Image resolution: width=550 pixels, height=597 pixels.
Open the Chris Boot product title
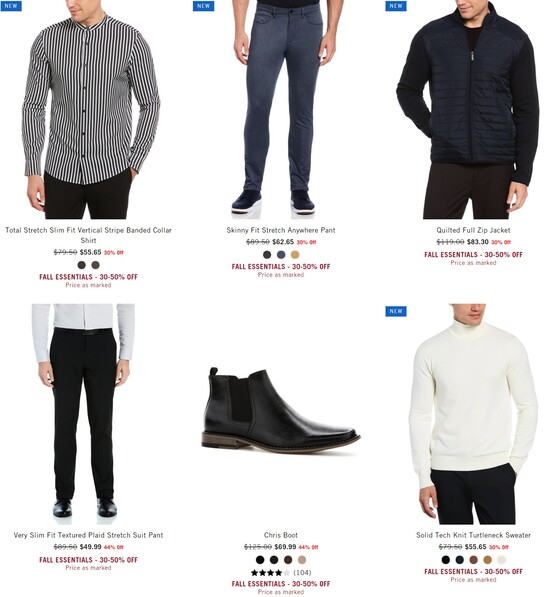[x=281, y=535]
